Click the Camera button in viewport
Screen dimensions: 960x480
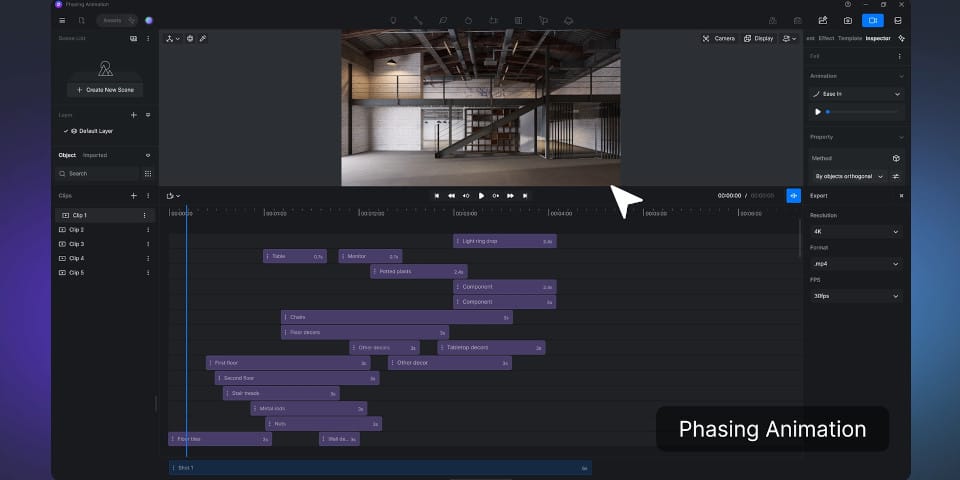718,38
